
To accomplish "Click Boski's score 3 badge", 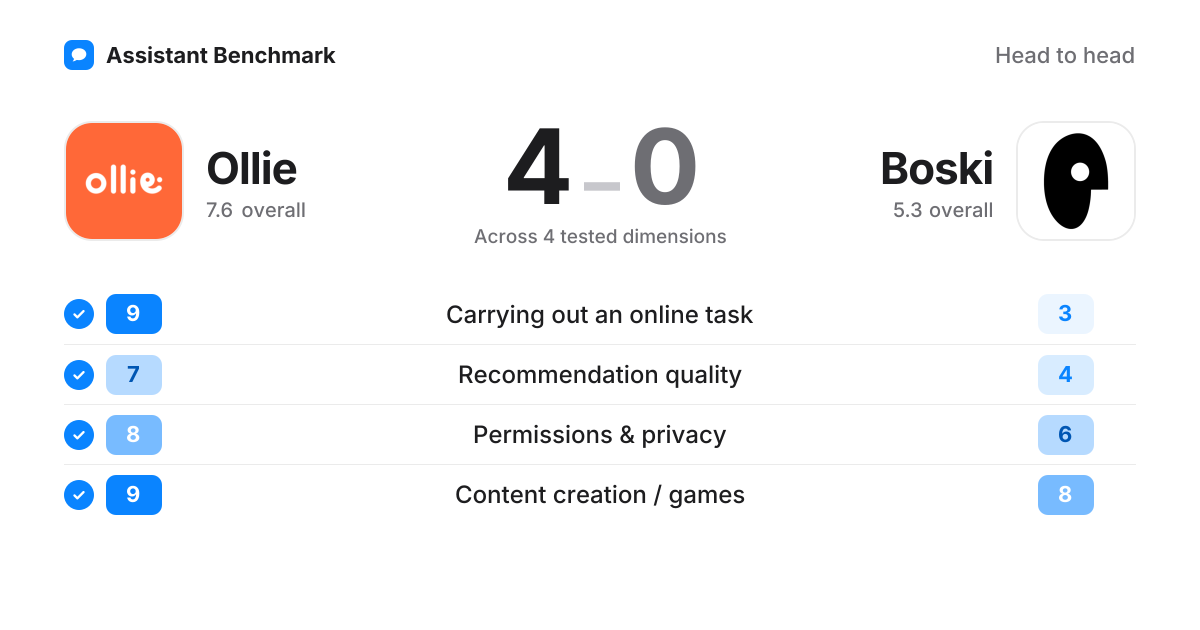I will [1066, 314].
